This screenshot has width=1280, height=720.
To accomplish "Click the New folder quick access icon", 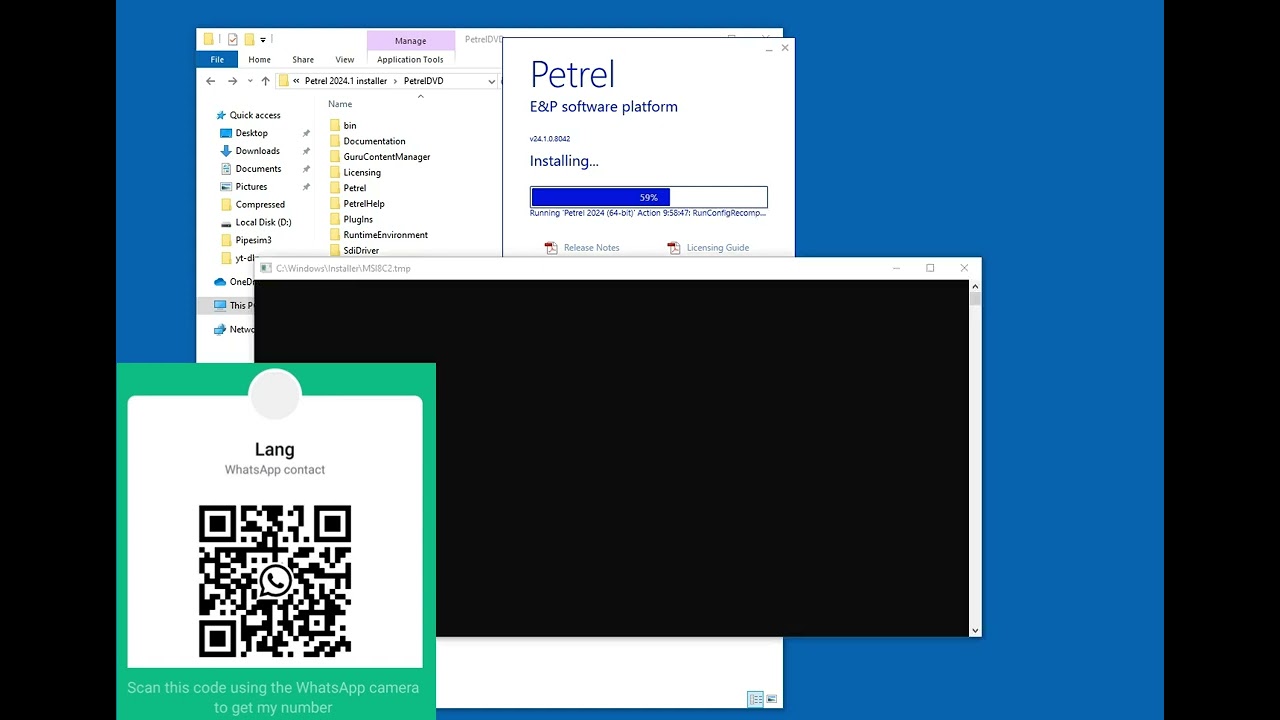I will [x=249, y=39].
